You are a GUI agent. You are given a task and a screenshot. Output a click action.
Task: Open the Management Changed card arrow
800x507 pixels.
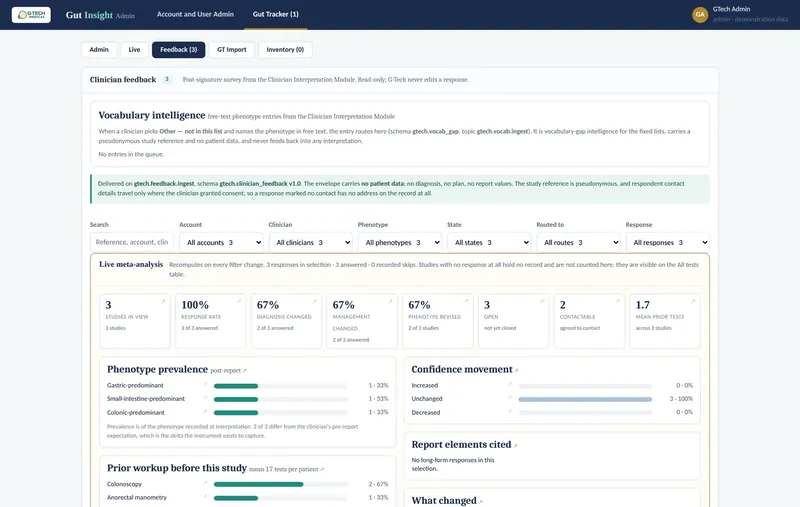[390, 301]
